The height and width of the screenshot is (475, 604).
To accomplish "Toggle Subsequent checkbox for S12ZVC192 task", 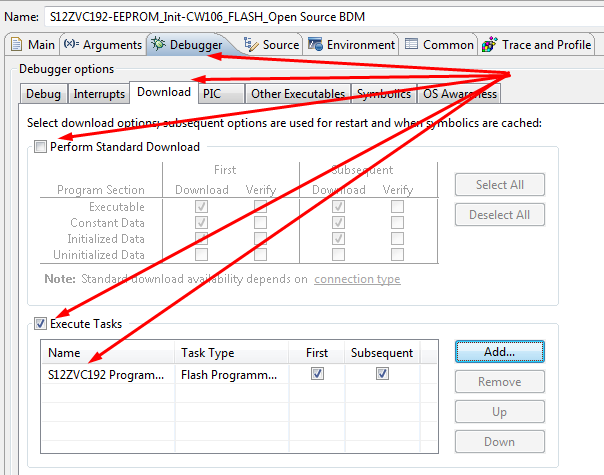I will (382, 374).
